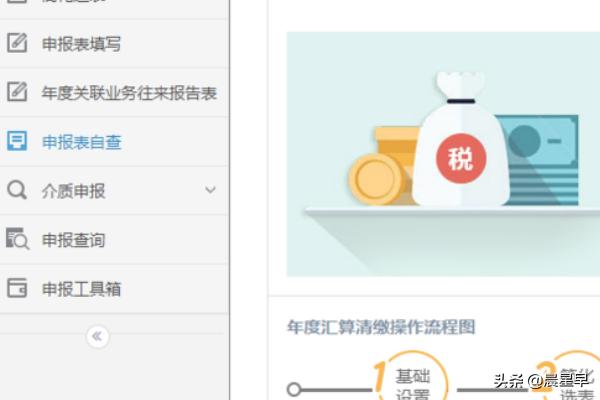Click the edit icon for 年度关联业务往来报告表
Image resolution: width=600 pixels, height=400 pixels.
(x=17, y=92)
